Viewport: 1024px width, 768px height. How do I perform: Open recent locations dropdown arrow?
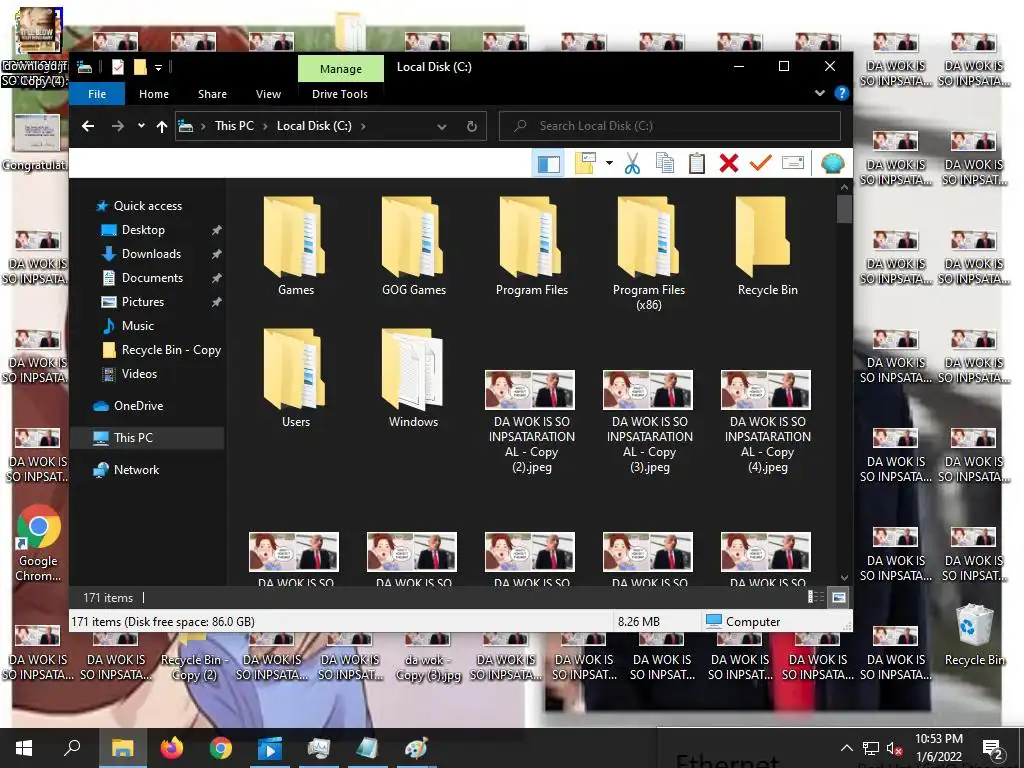point(141,125)
